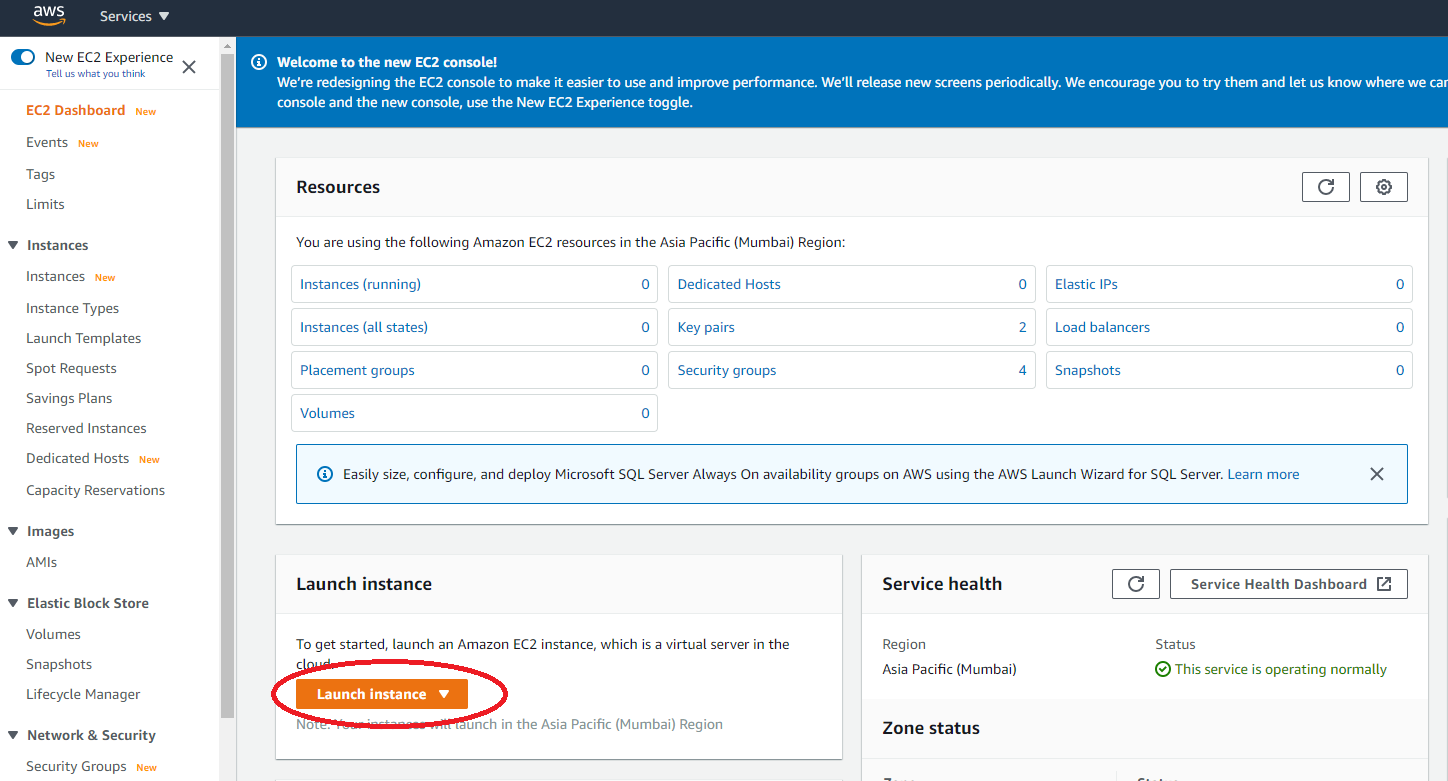Open AMIs in sidebar
This screenshot has height=781, width=1448.
(x=41, y=562)
